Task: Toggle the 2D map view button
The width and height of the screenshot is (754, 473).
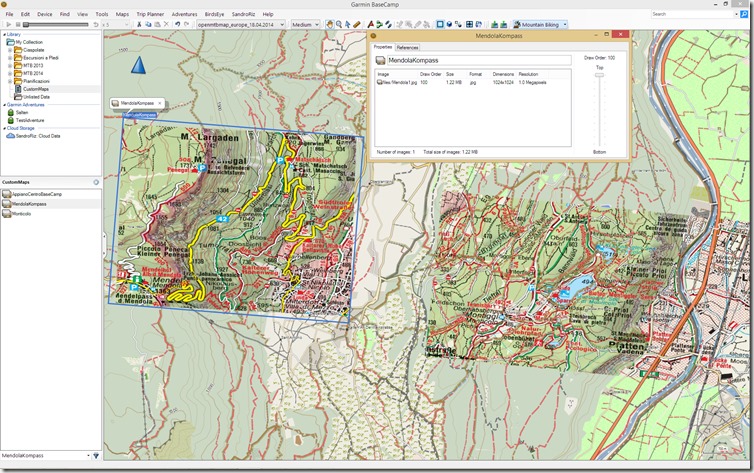Action: tap(440, 24)
